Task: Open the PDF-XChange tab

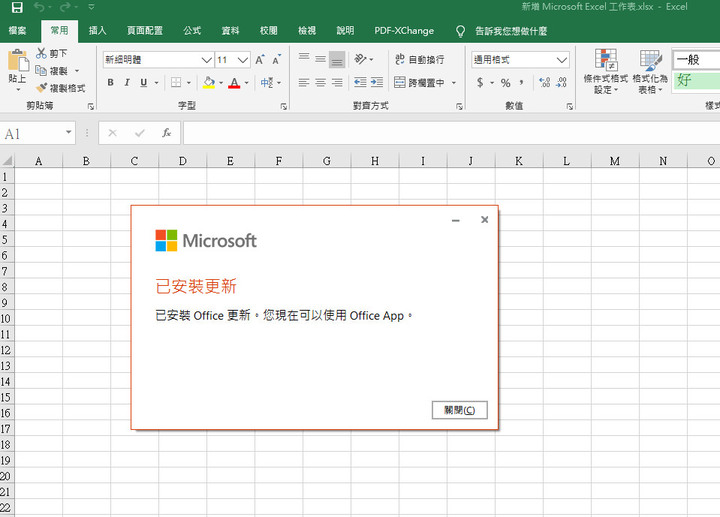Action: [x=404, y=31]
